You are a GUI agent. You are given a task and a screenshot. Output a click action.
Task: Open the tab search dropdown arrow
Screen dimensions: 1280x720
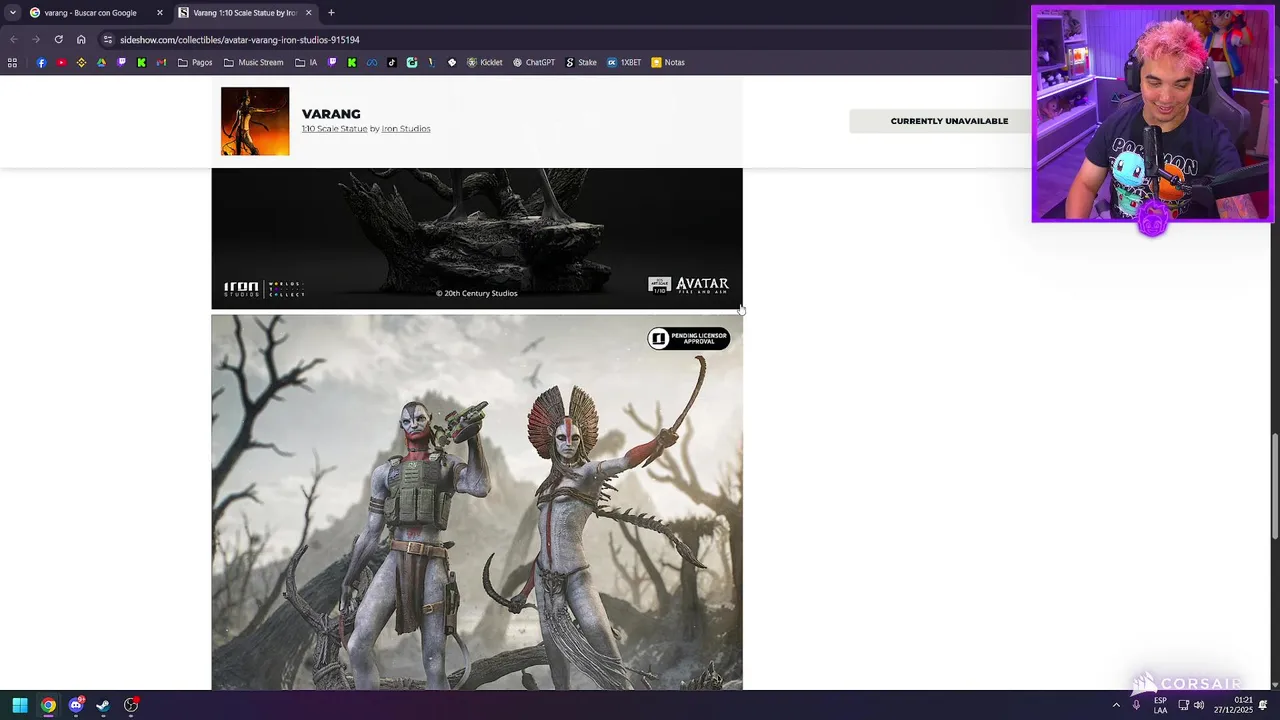12,13
